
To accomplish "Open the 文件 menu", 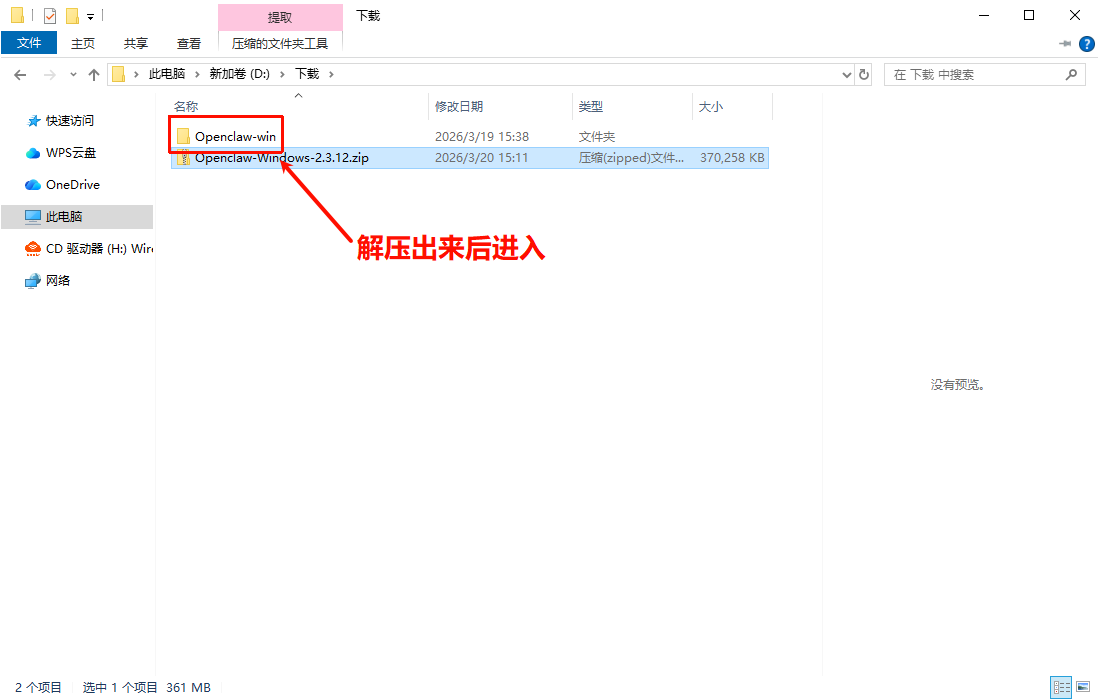I will pyautogui.click(x=29, y=43).
